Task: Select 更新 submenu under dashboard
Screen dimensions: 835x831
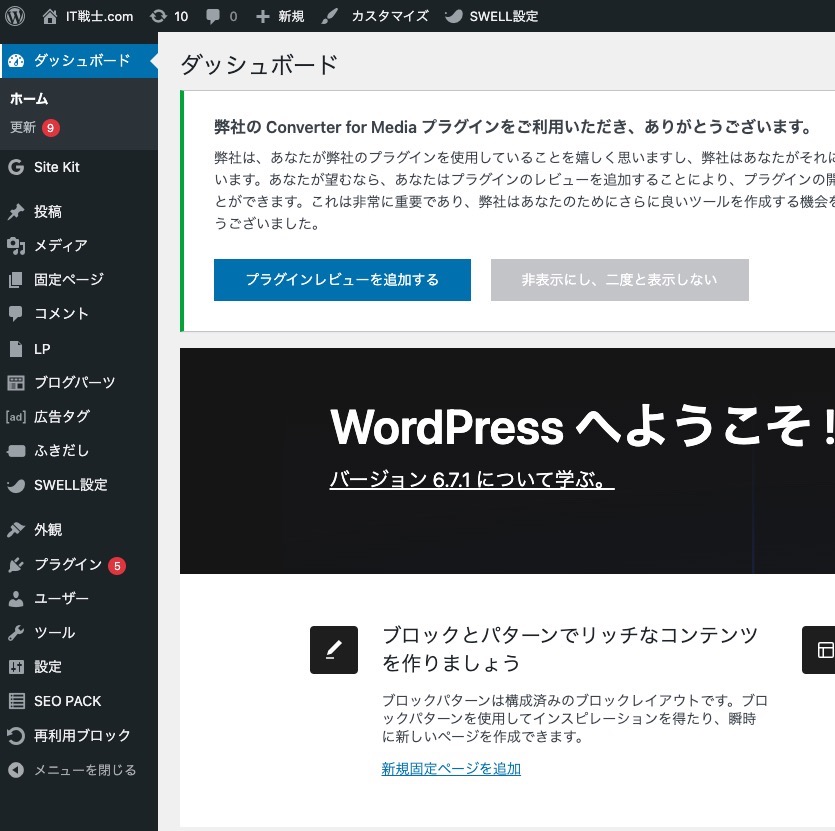Action: click(24, 127)
